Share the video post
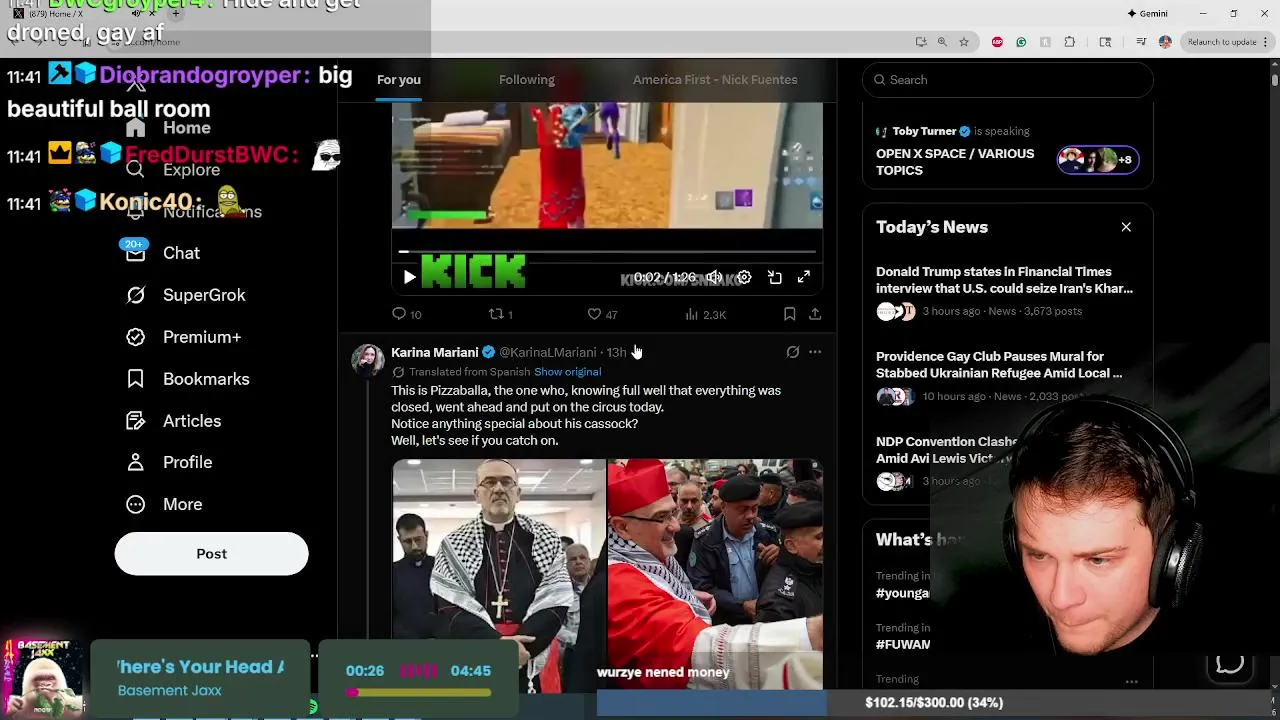 (x=815, y=314)
